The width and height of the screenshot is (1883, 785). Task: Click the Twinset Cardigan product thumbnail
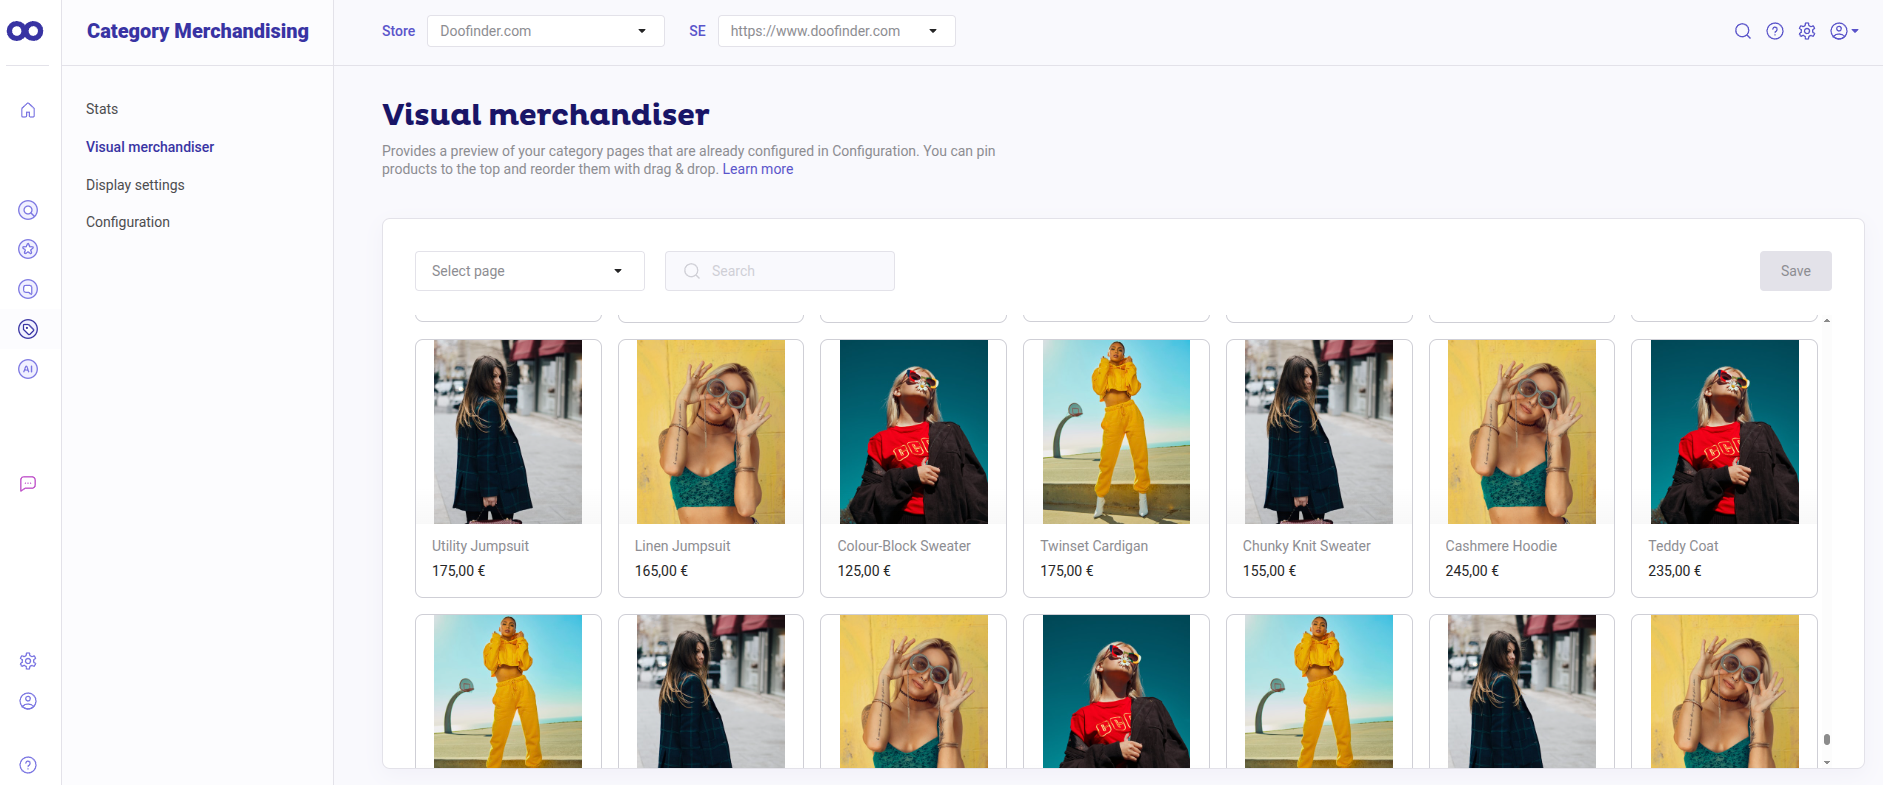[1116, 431]
